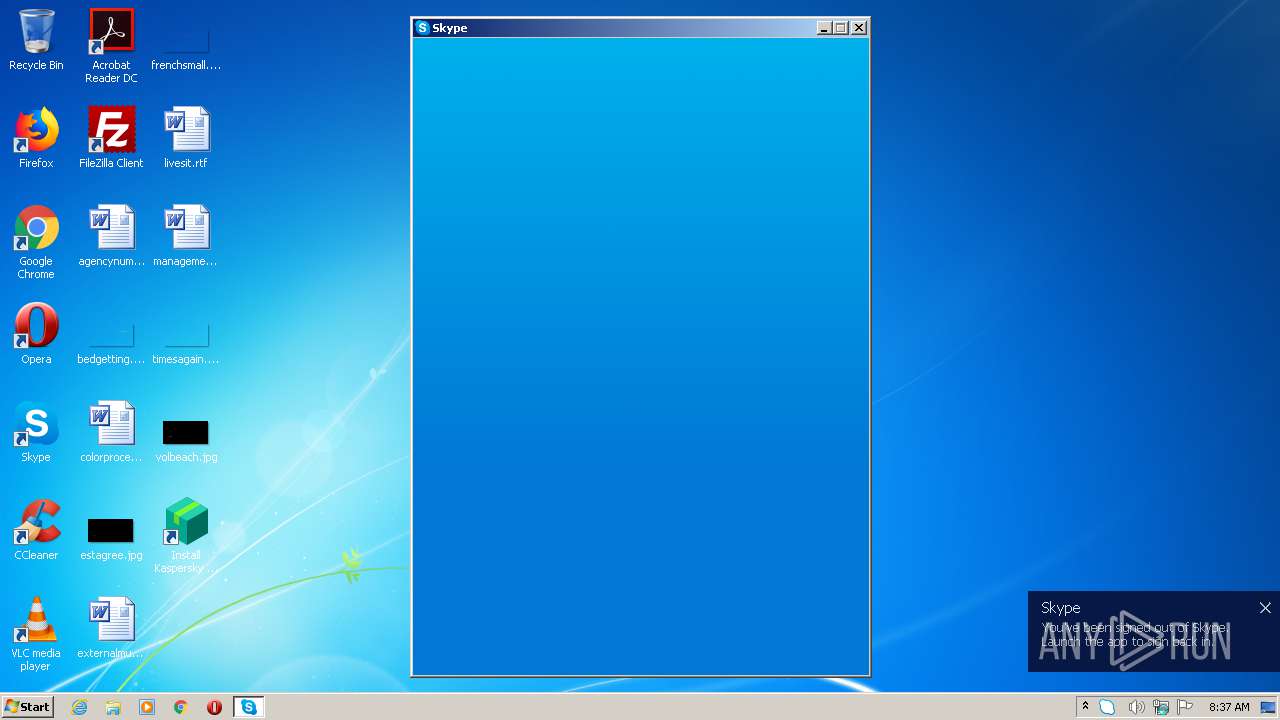Open network status tray icon
1280x720 pixels.
[1161, 707]
